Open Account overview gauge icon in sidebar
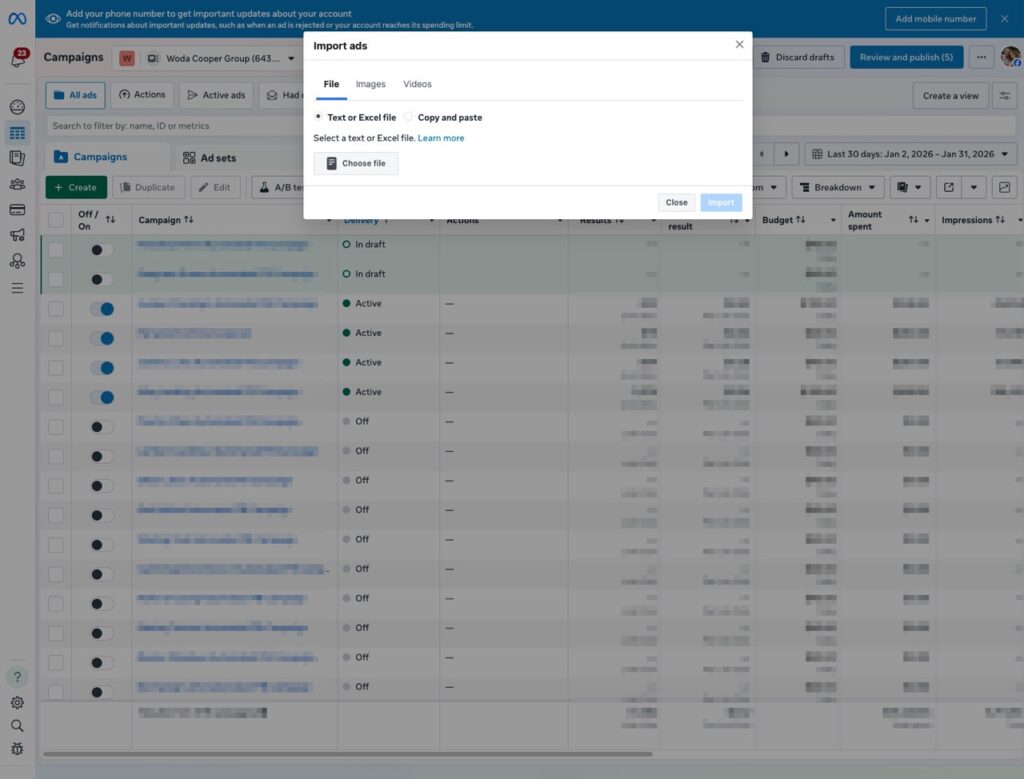 point(17,107)
